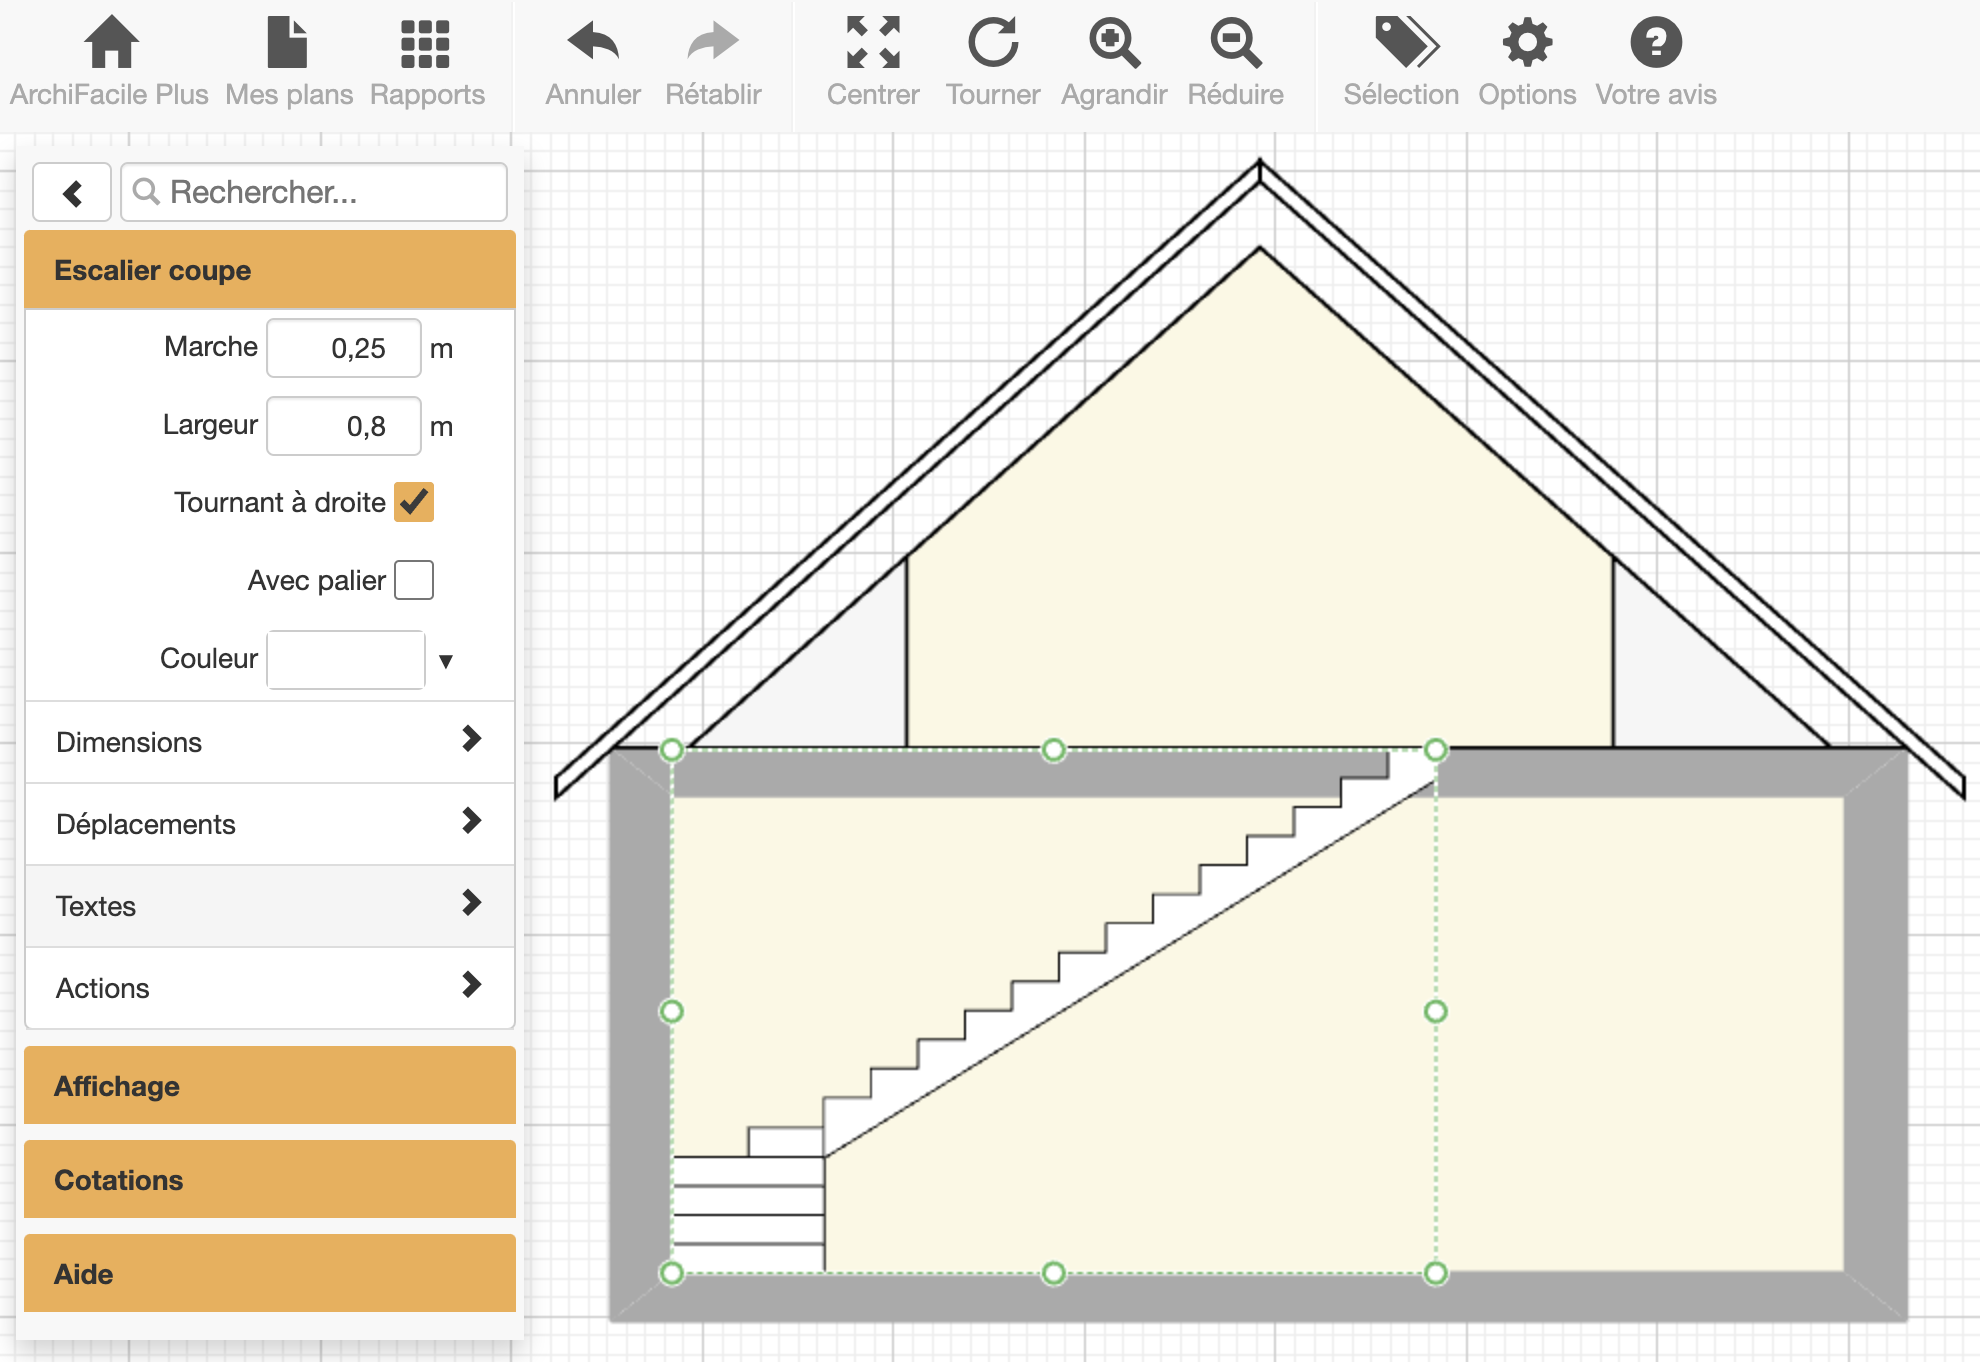Center the plan with Centrer
Screen dimensions: 1980x1362
tap(872, 44)
